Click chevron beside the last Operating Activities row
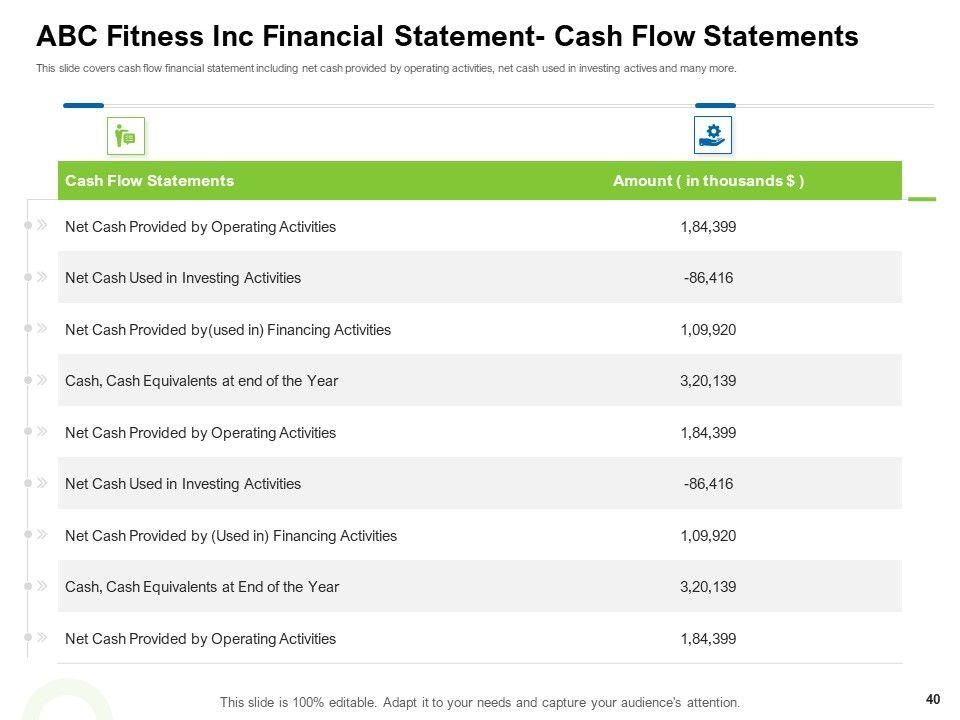Viewport: 960px width, 720px height. point(42,638)
